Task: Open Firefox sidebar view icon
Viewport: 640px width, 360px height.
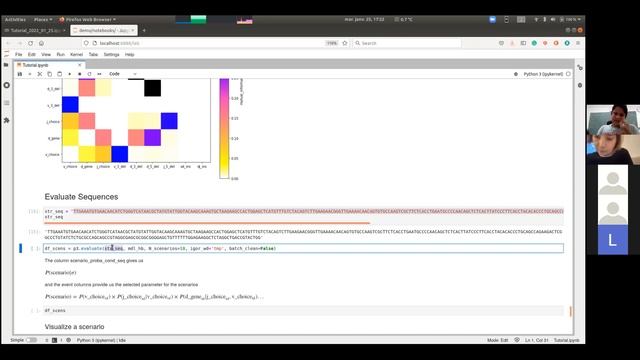Action: click(523, 43)
